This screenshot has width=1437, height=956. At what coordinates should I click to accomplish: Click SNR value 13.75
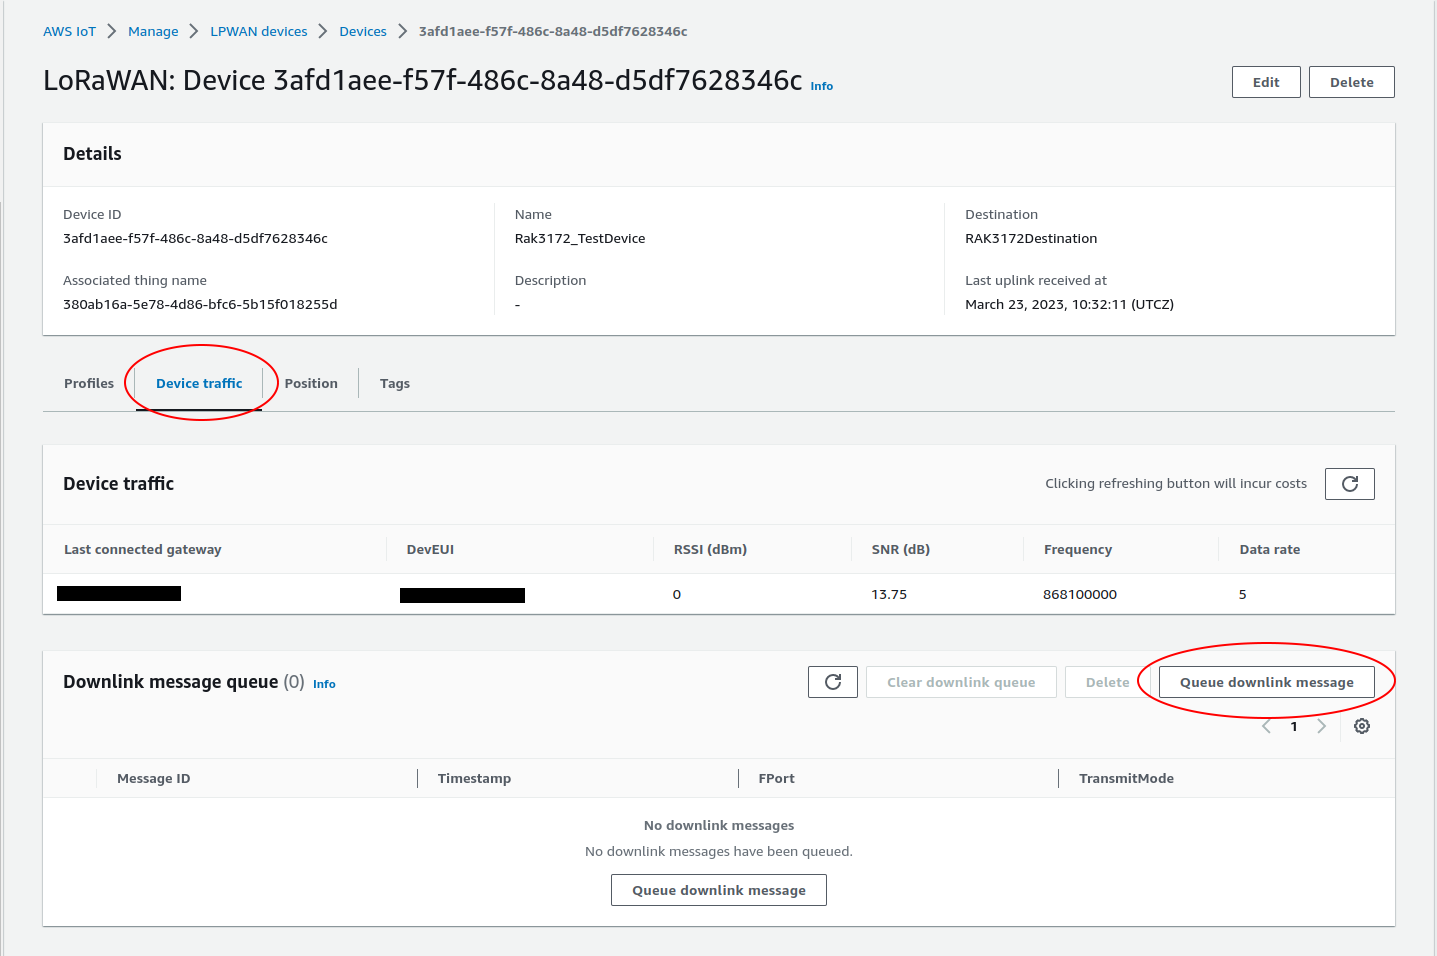[889, 594]
